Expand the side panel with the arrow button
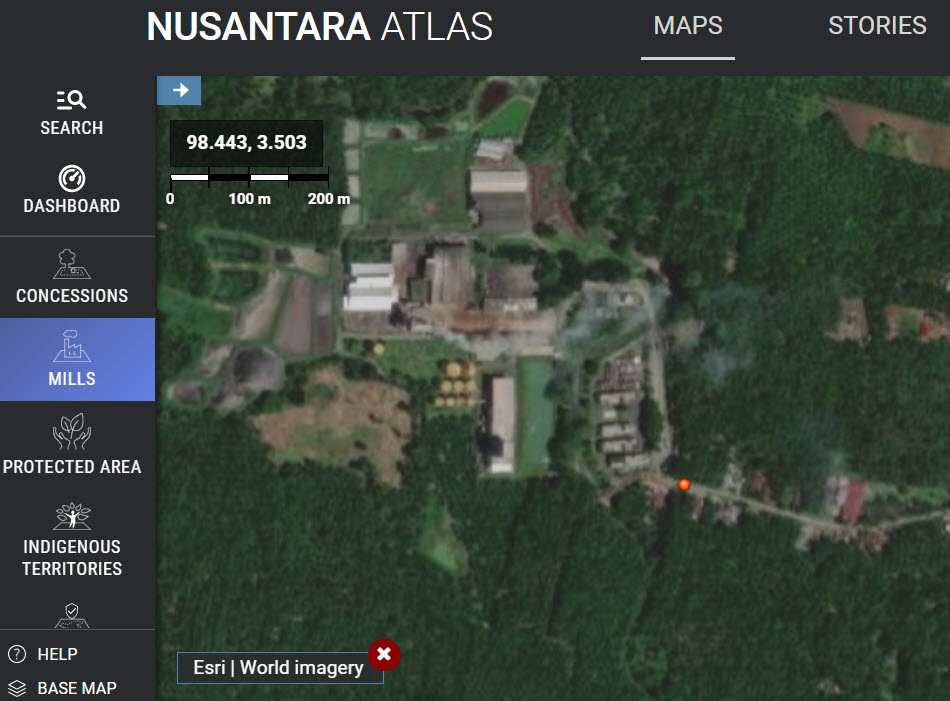Image resolution: width=950 pixels, height=701 pixels. [179, 91]
